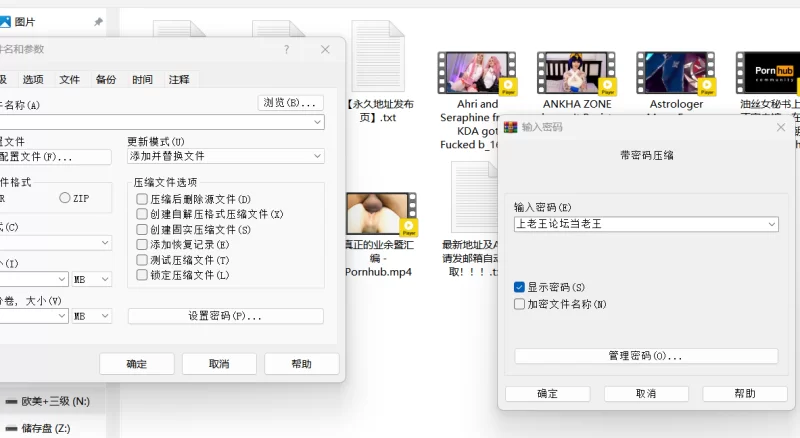
Task: Switch to the 注释 tab
Action: (x=179, y=79)
